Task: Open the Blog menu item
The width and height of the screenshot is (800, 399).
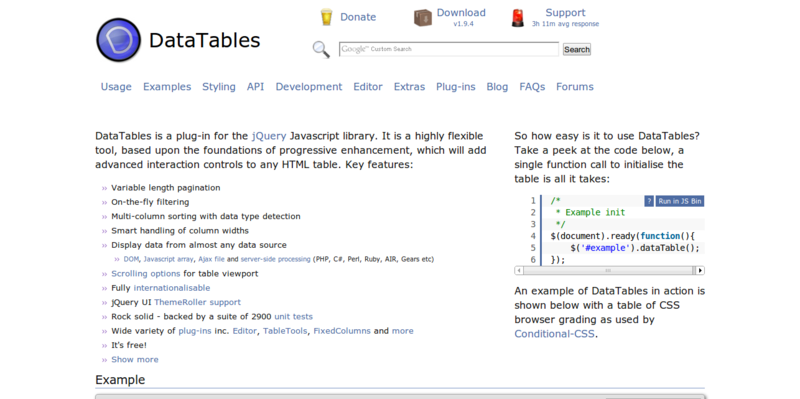Action: click(497, 87)
